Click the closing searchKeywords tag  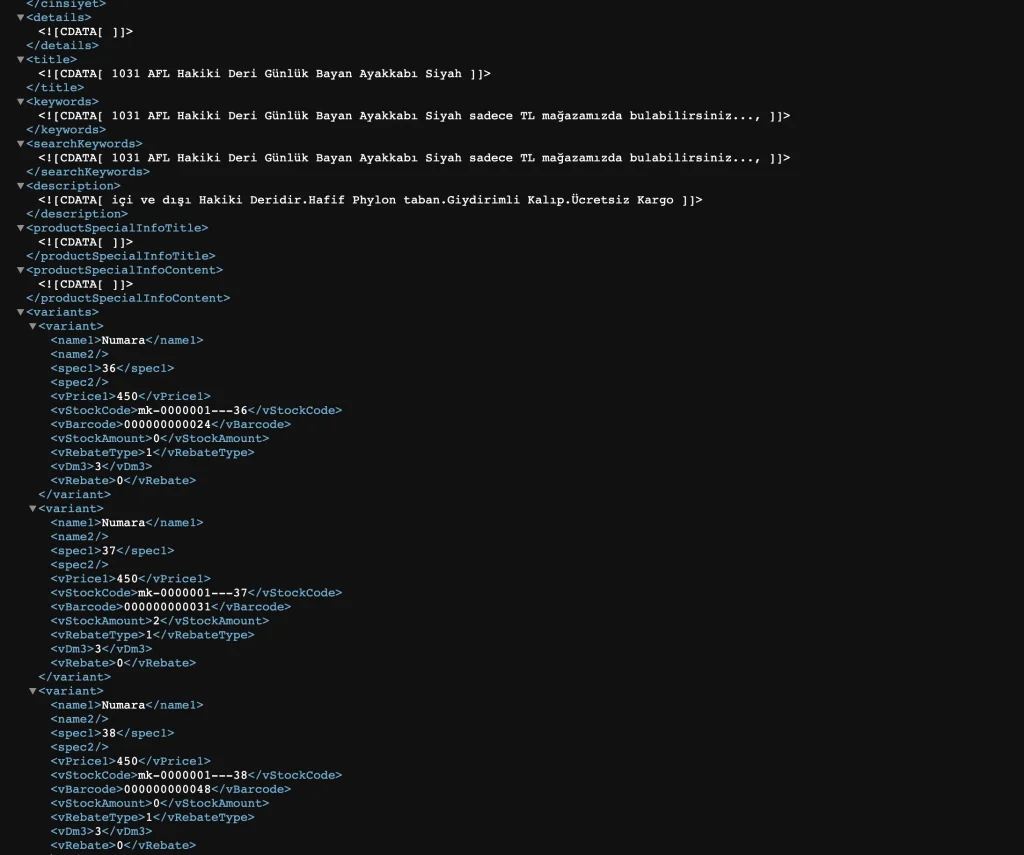(88, 172)
